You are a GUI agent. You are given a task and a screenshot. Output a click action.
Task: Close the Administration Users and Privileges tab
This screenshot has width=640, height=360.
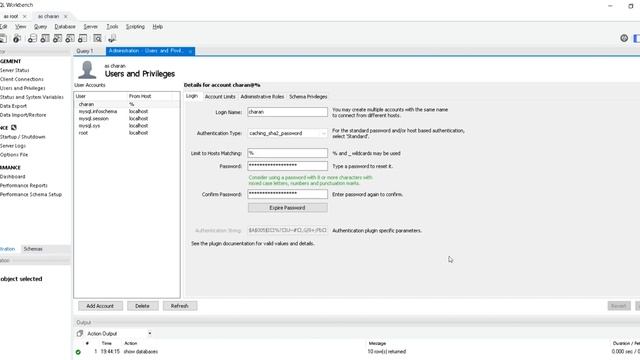[x=190, y=51]
